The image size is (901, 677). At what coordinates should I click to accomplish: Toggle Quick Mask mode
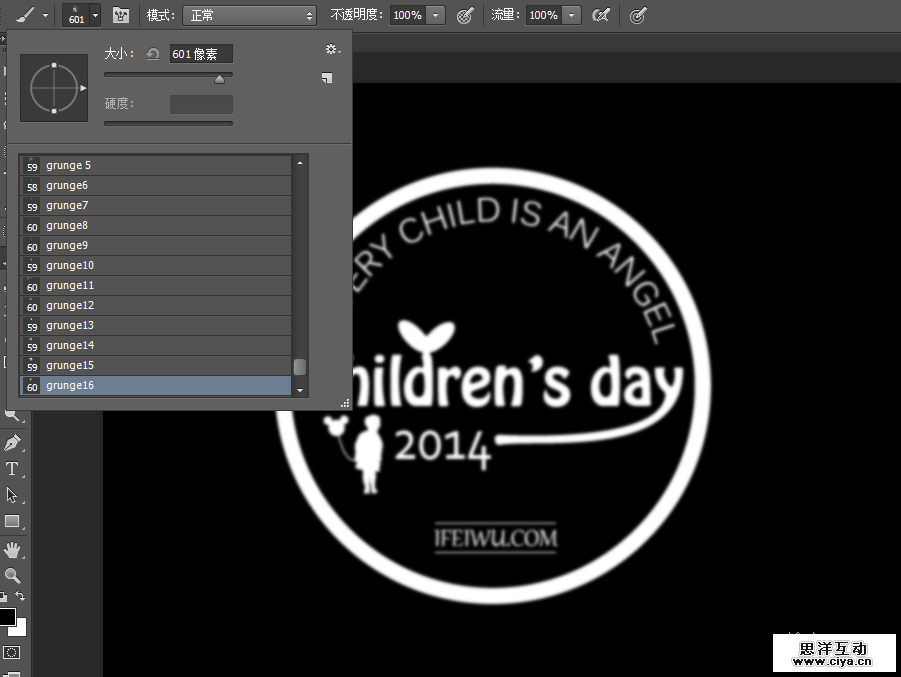pyautogui.click(x=12, y=653)
